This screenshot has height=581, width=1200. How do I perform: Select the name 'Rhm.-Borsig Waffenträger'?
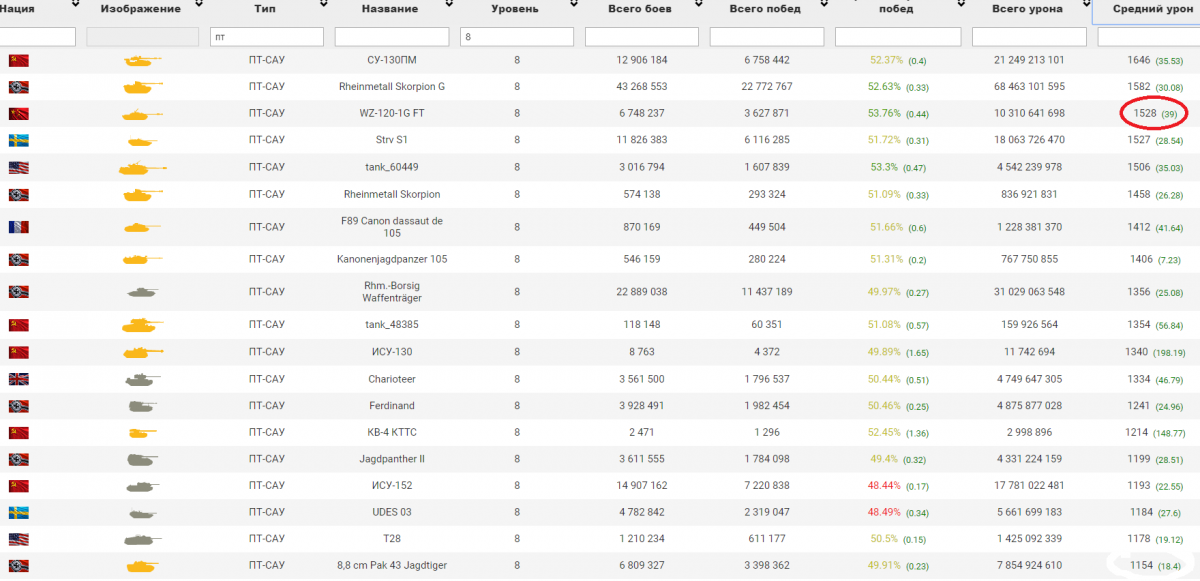[392, 292]
